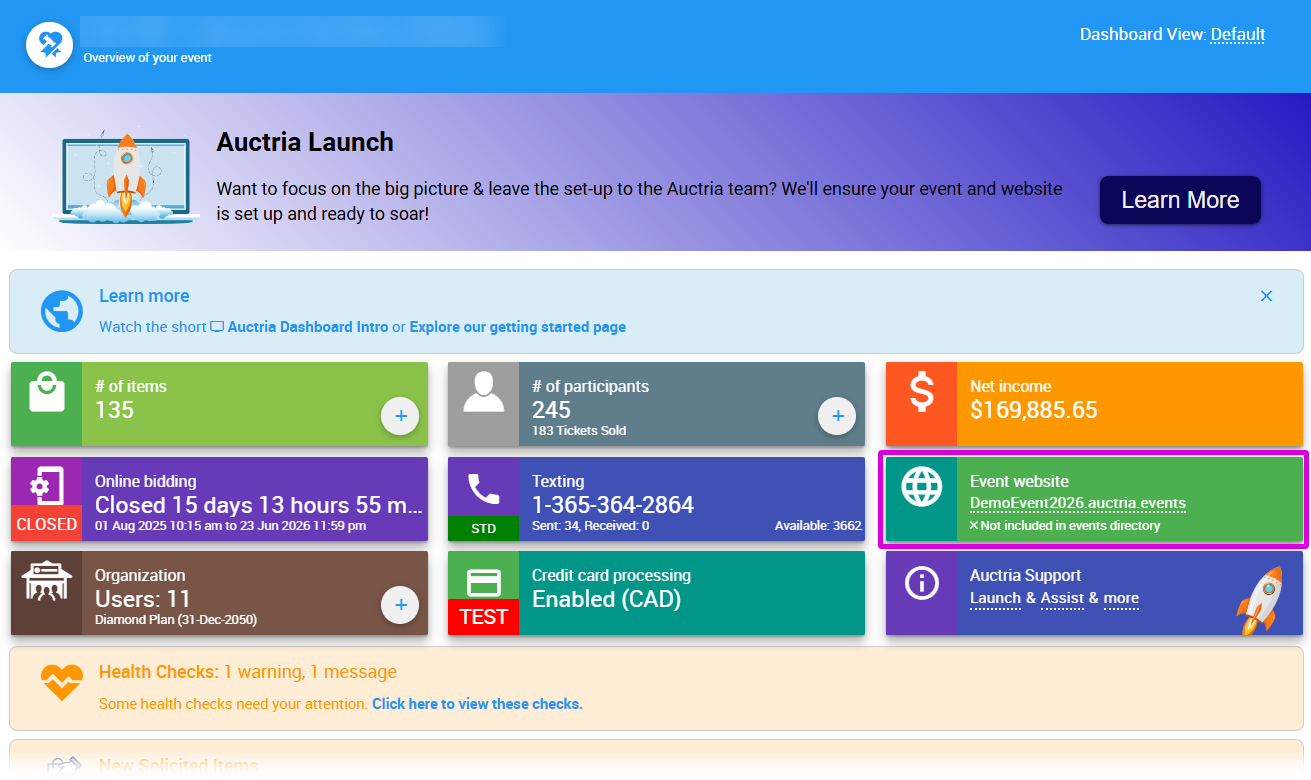Open the Launch support link
Viewport: 1311px width, 780px height.
tap(995, 598)
